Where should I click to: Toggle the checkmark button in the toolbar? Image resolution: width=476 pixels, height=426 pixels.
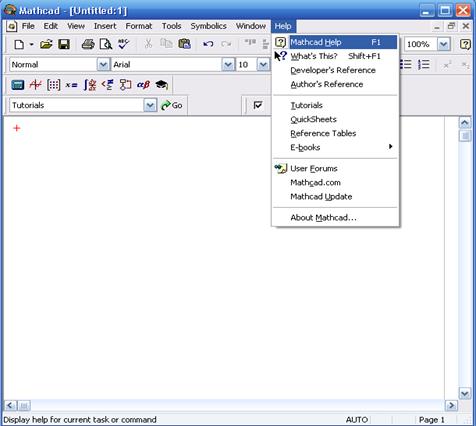point(258,105)
